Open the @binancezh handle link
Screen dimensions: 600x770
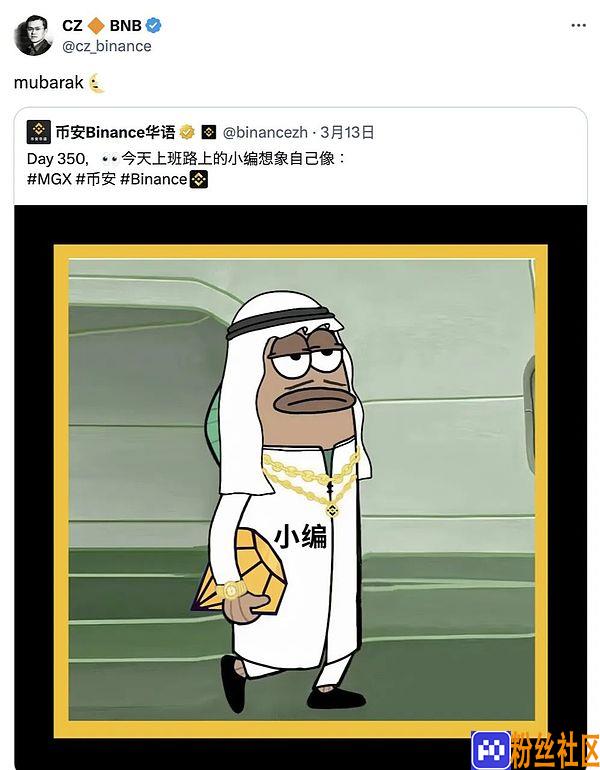click(x=265, y=133)
